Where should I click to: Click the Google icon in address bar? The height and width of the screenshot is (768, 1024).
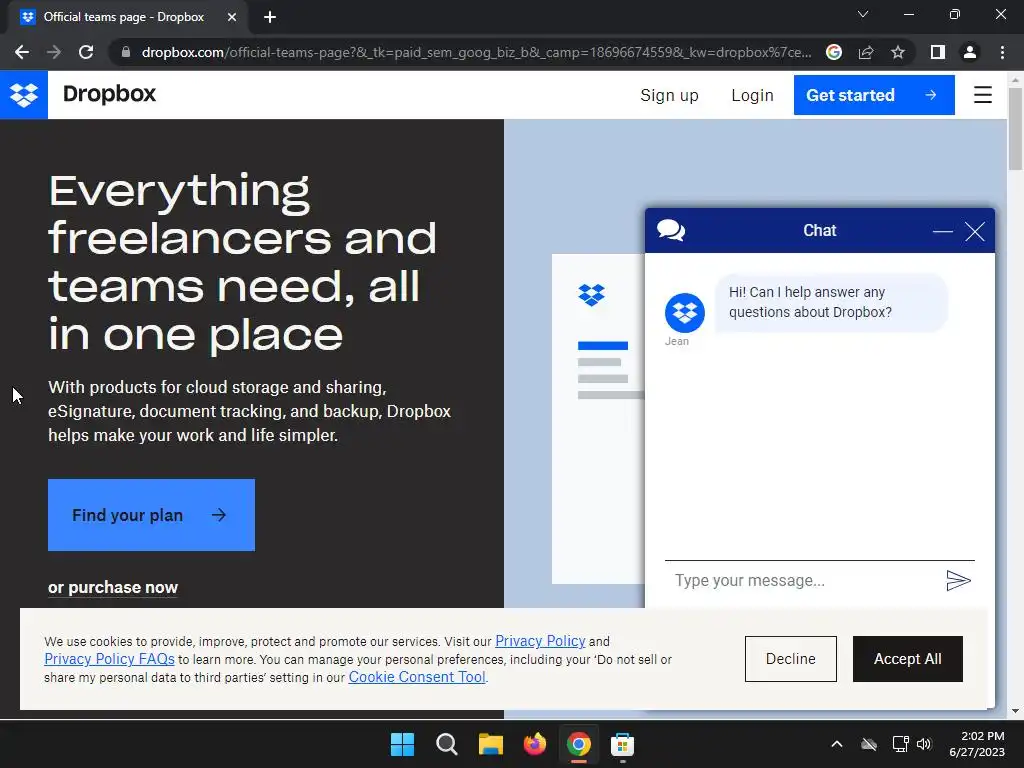tap(833, 52)
